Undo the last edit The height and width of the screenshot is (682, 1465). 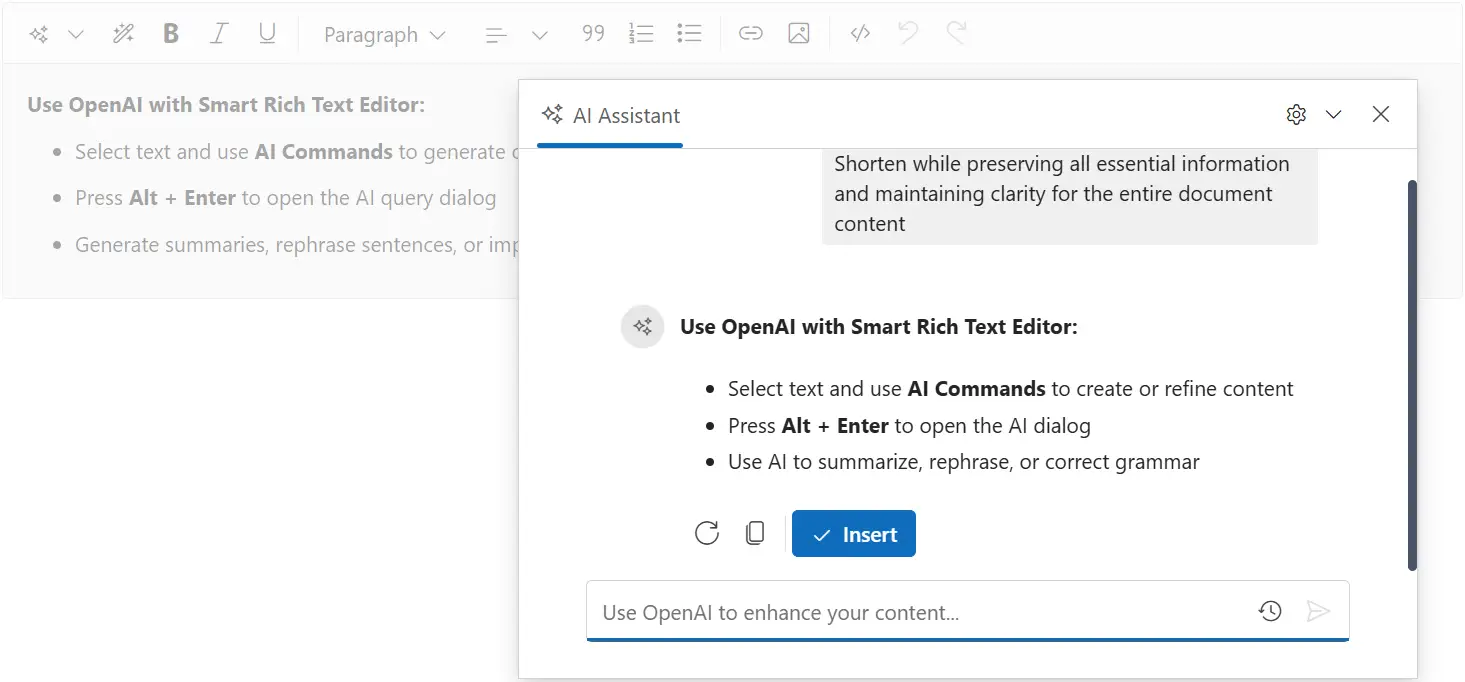point(908,34)
